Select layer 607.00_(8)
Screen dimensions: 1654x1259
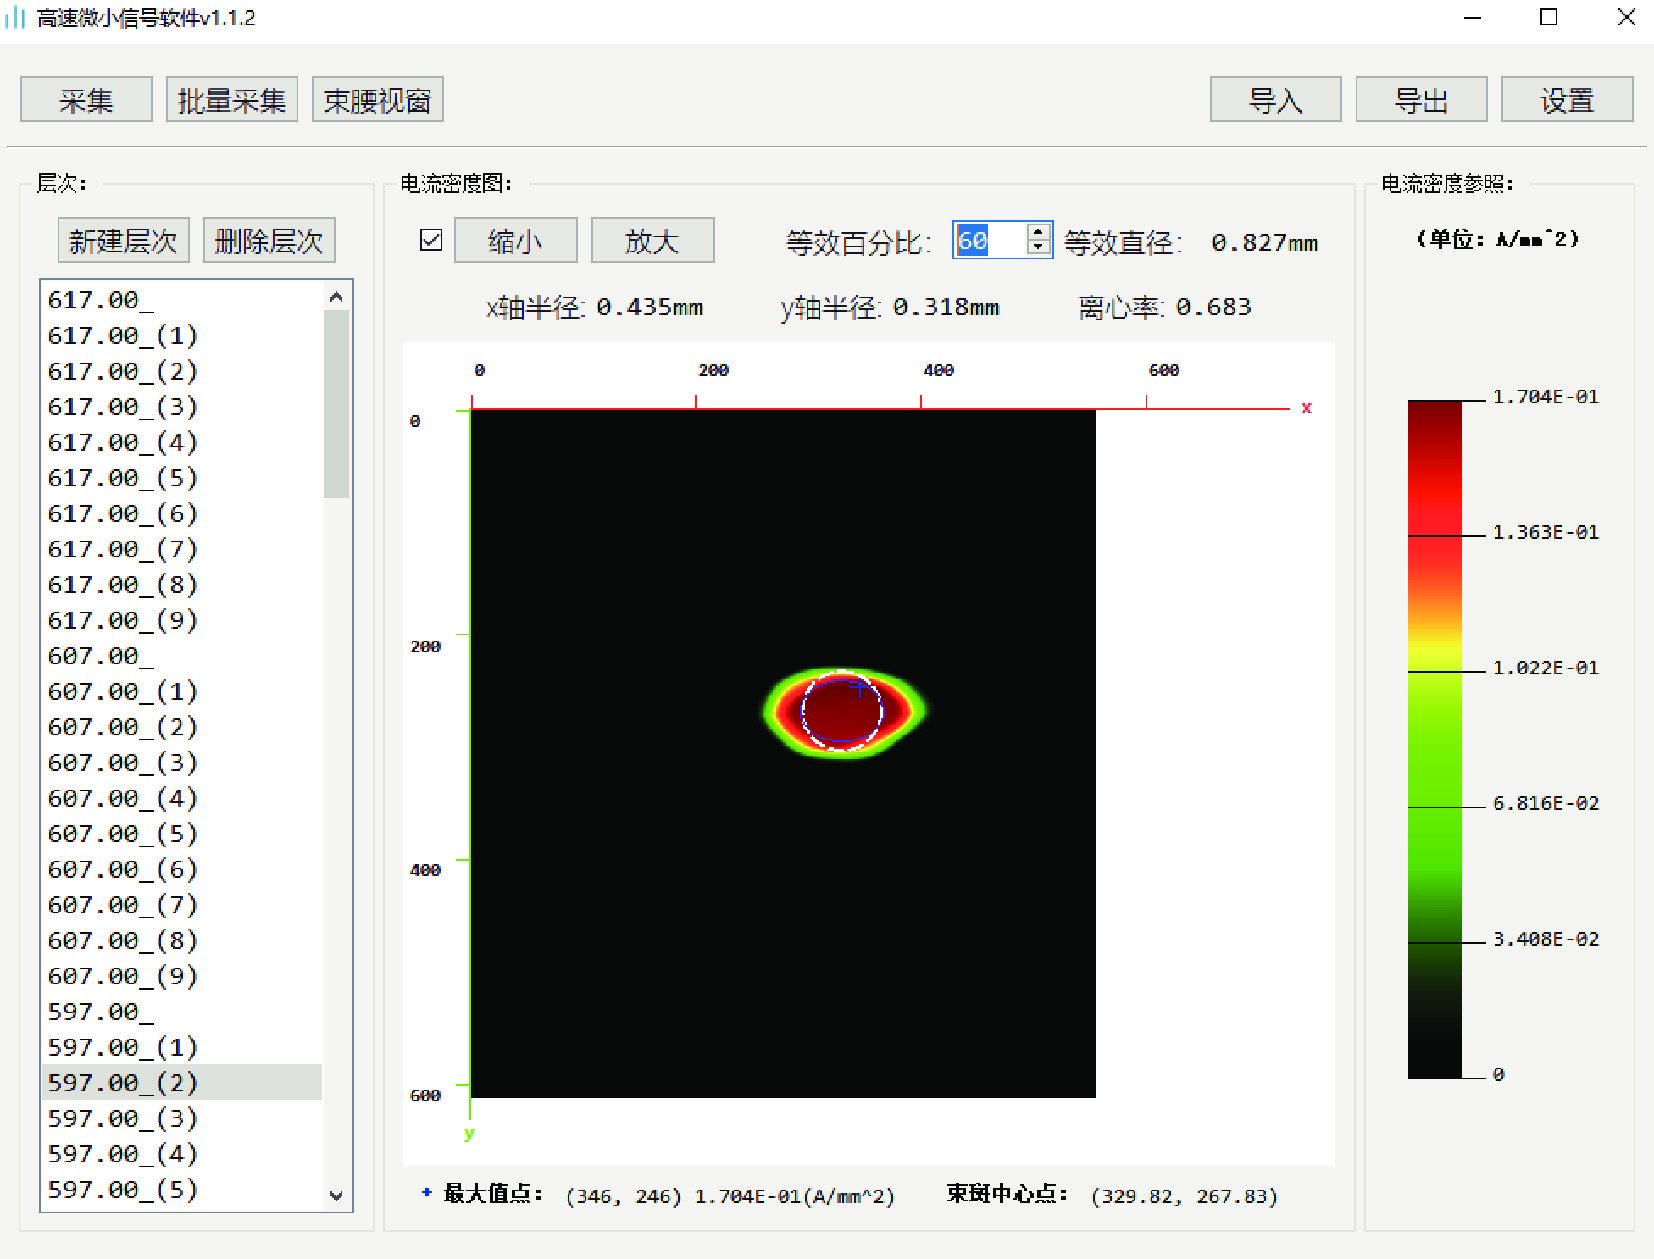pos(182,940)
